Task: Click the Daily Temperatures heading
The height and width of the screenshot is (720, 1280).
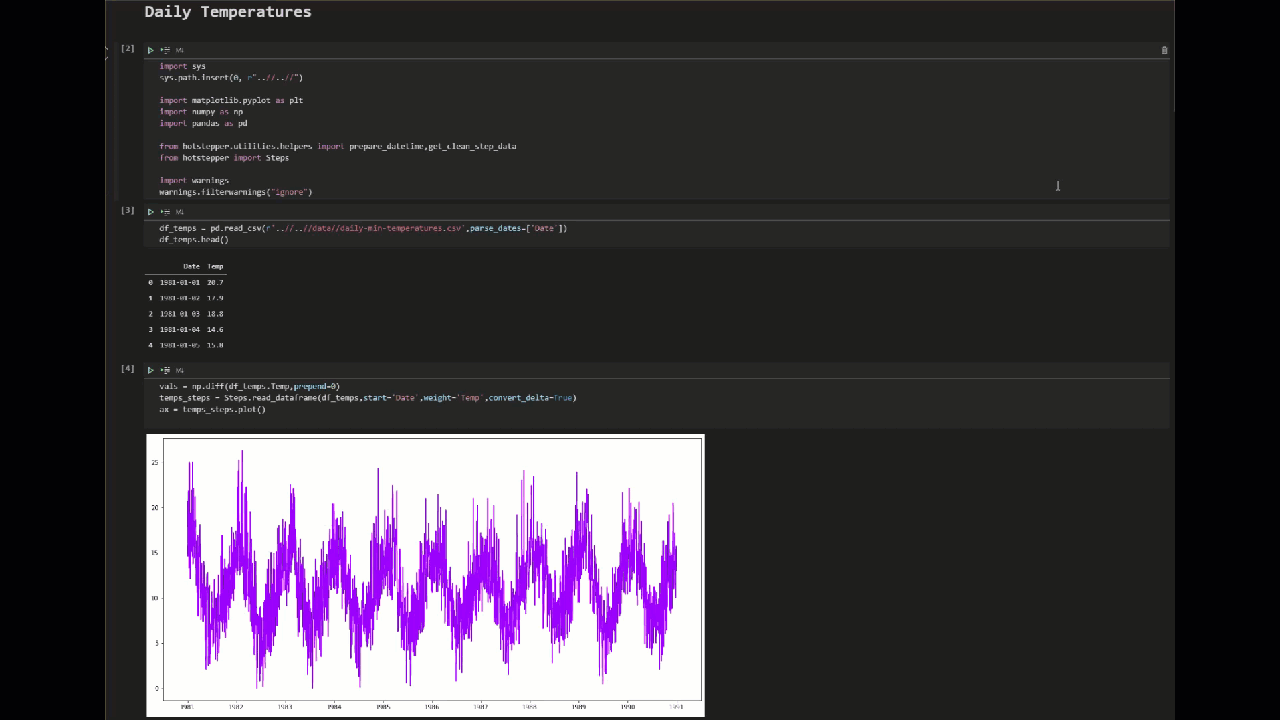Action: 228,12
